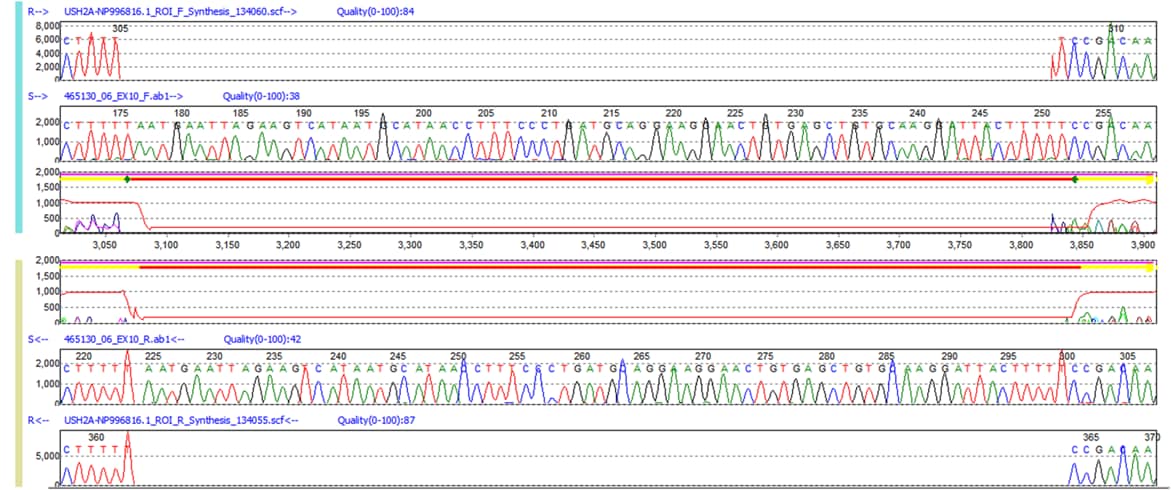Click the red region bar in reverse mutation panel

tap(600, 266)
